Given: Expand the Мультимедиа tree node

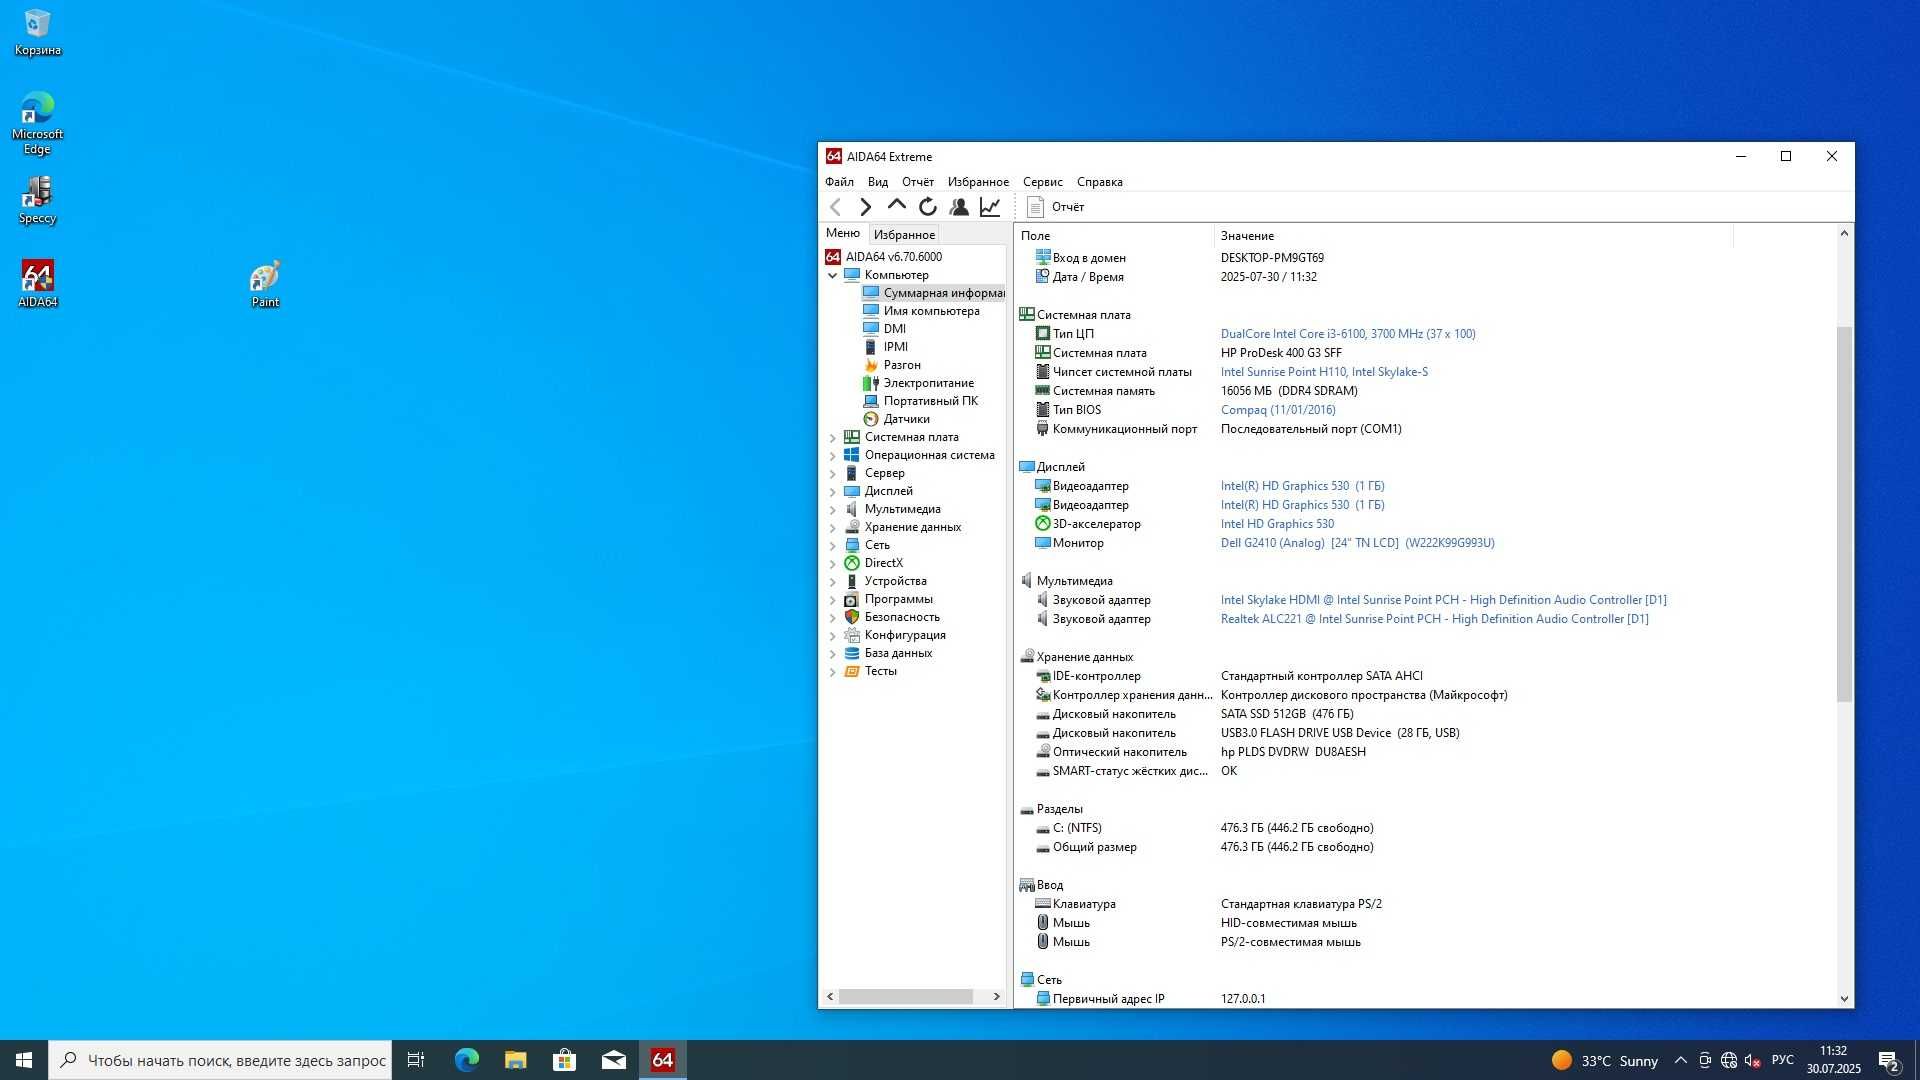Looking at the screenshot, I should point(832,510).
